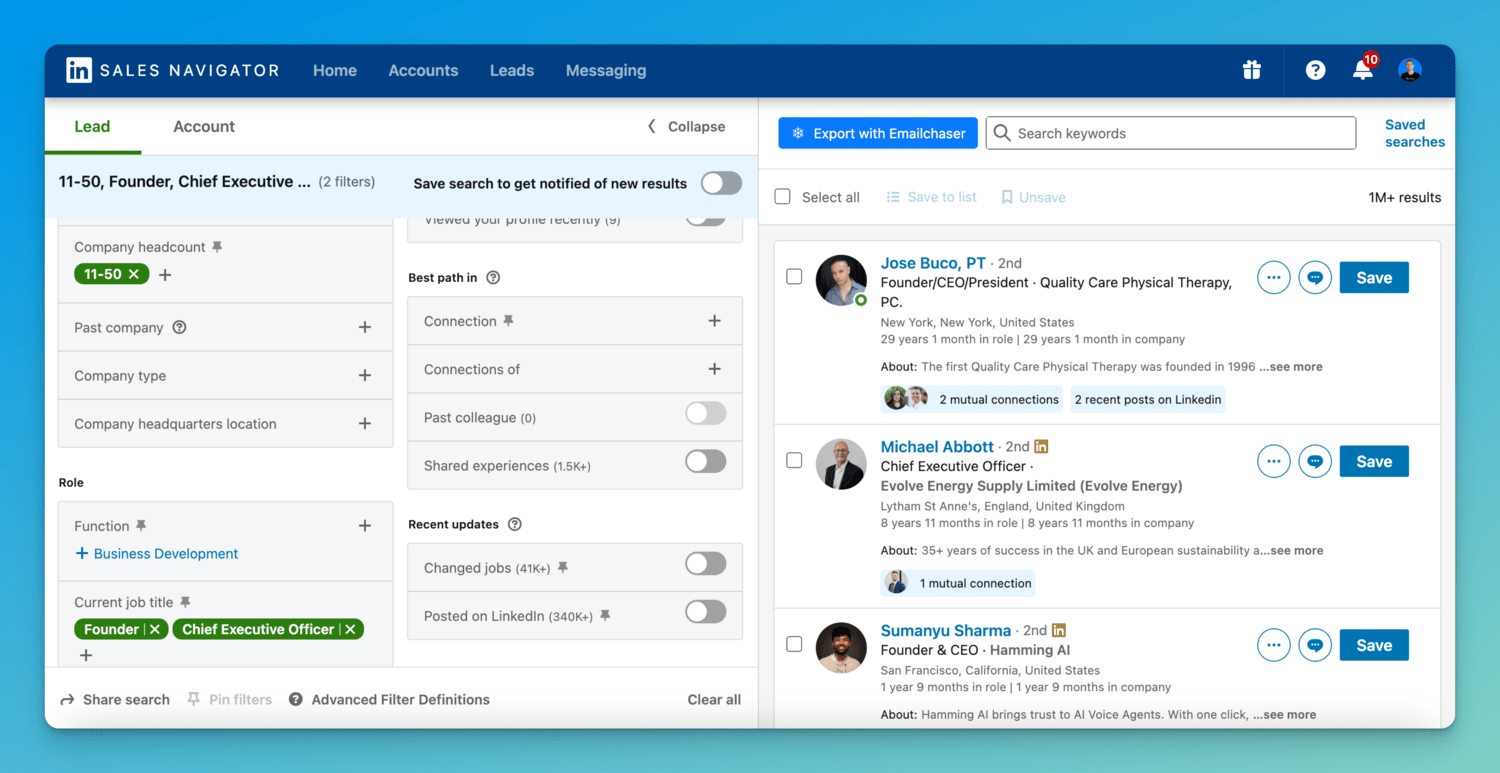1500x773 pixels.
Task: Expand the Past company filter
Action: 365,327
